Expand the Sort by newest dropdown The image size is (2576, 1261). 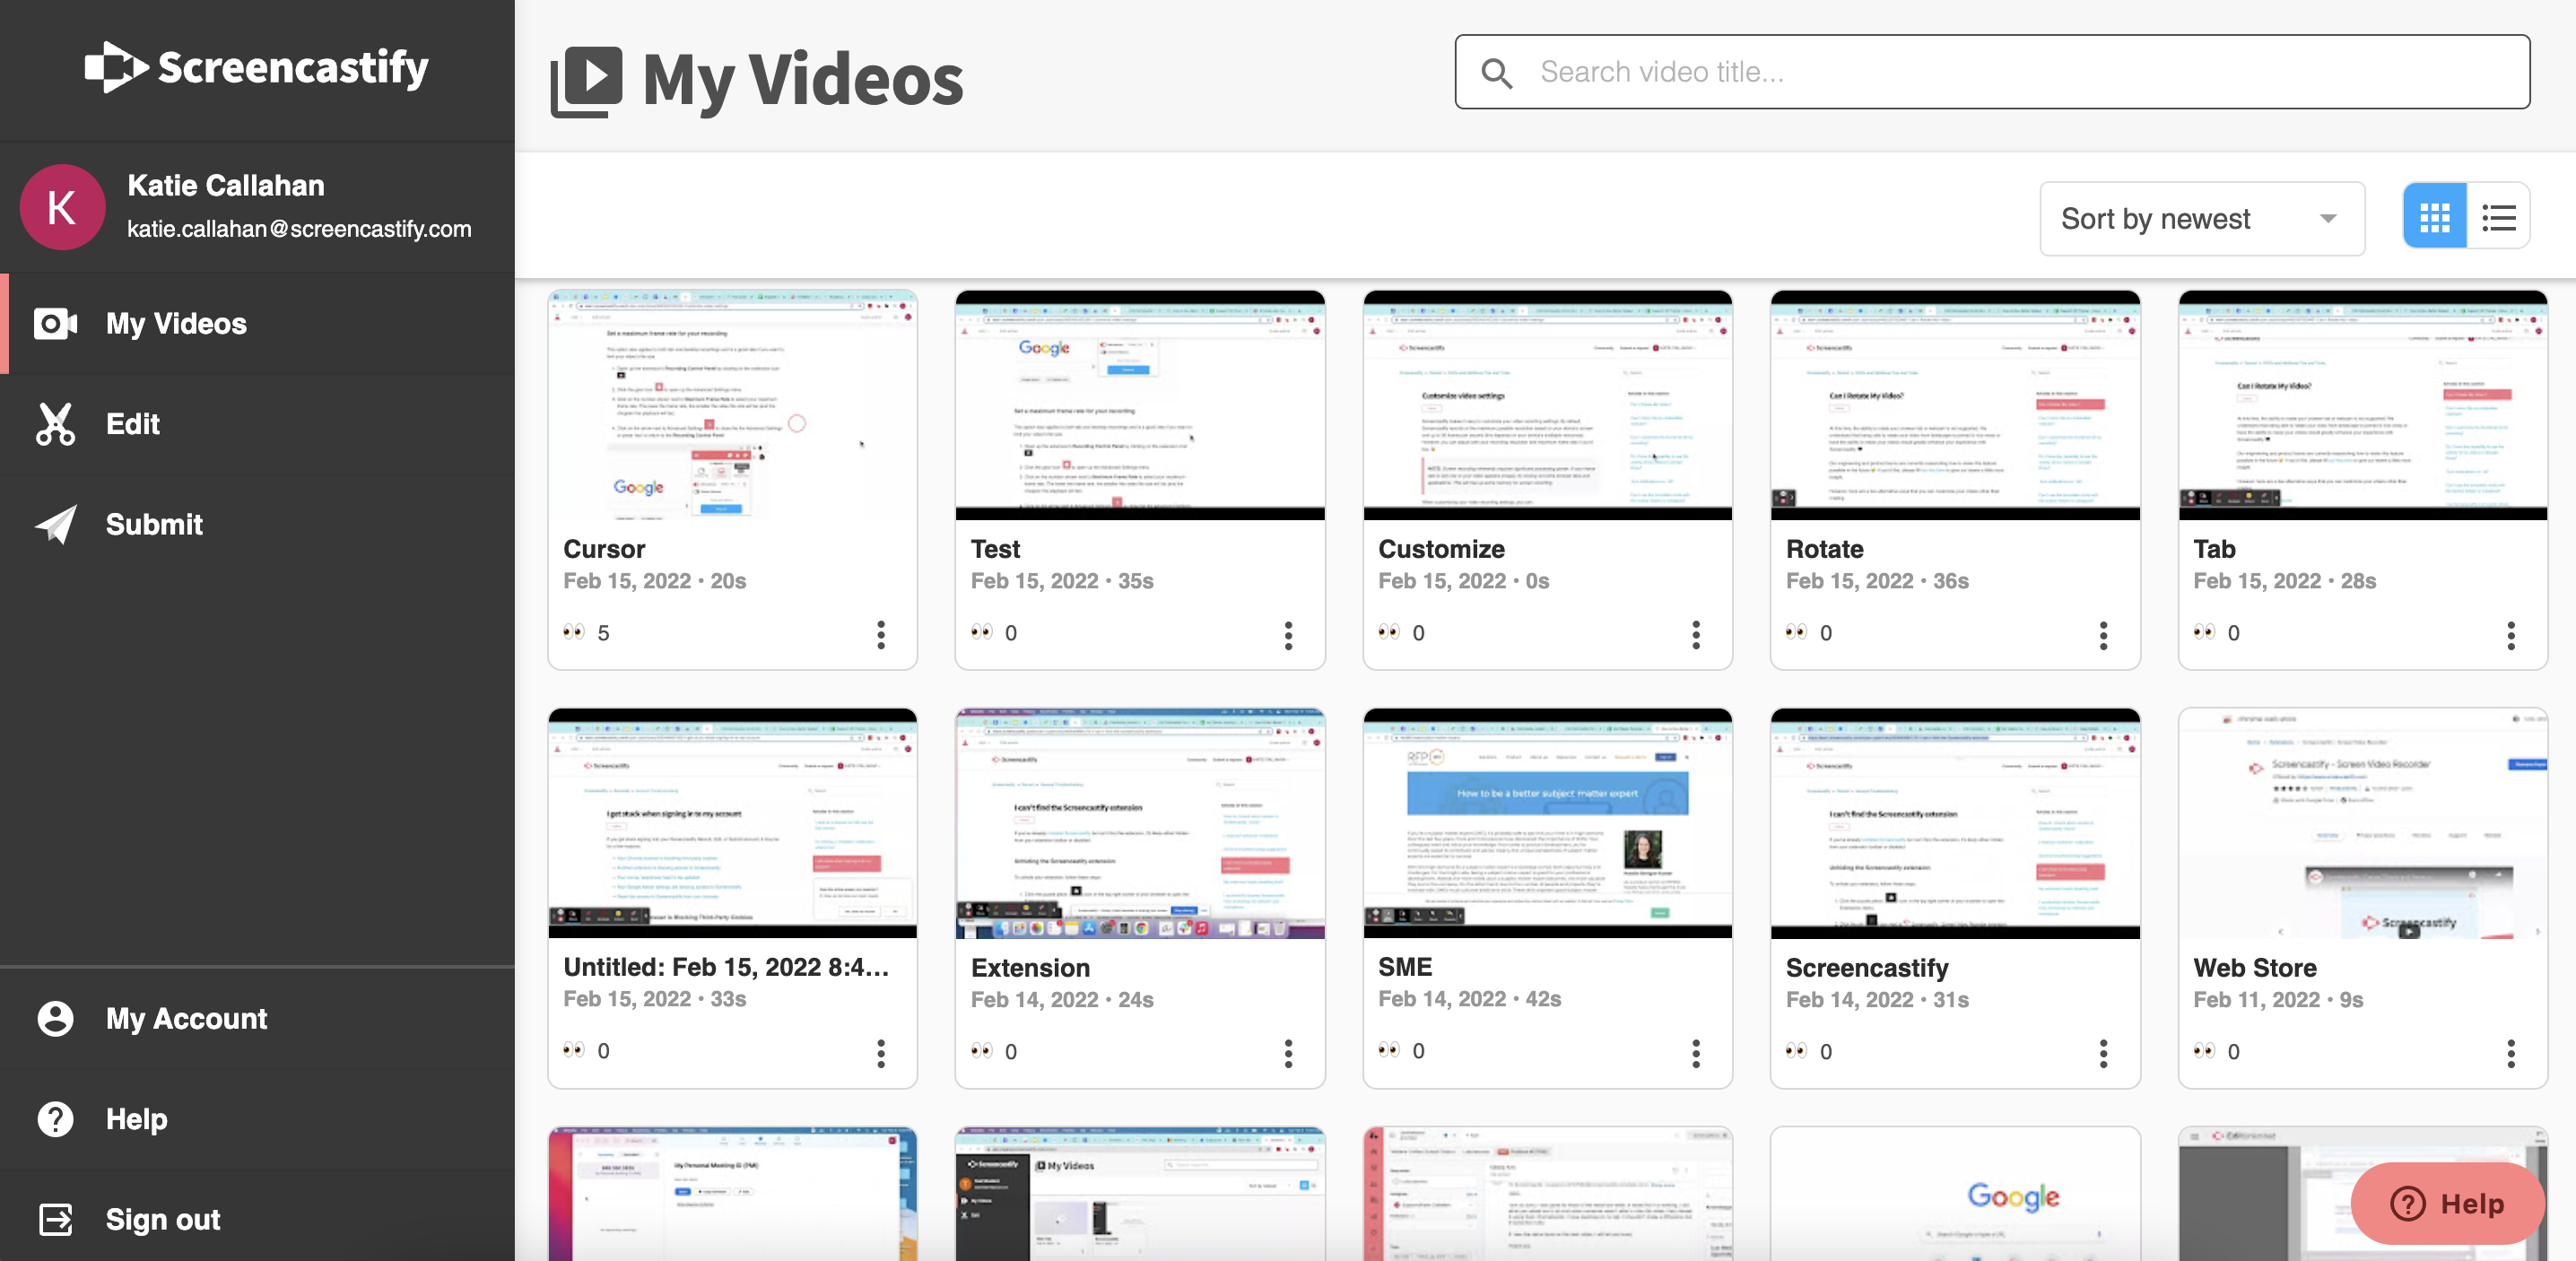(2202, 219)
